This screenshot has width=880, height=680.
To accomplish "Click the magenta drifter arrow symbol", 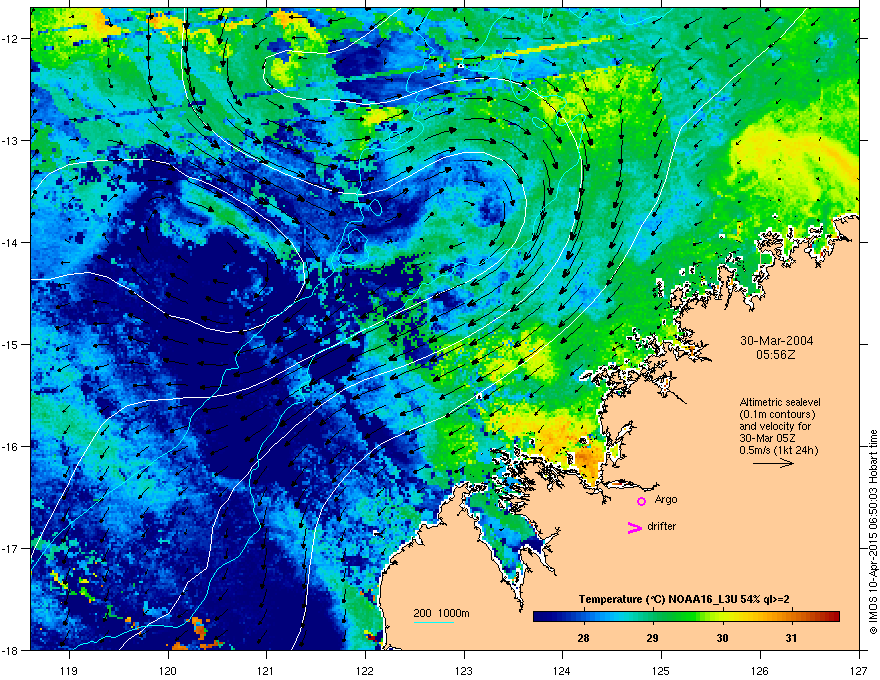I will [x=635, y=527].
